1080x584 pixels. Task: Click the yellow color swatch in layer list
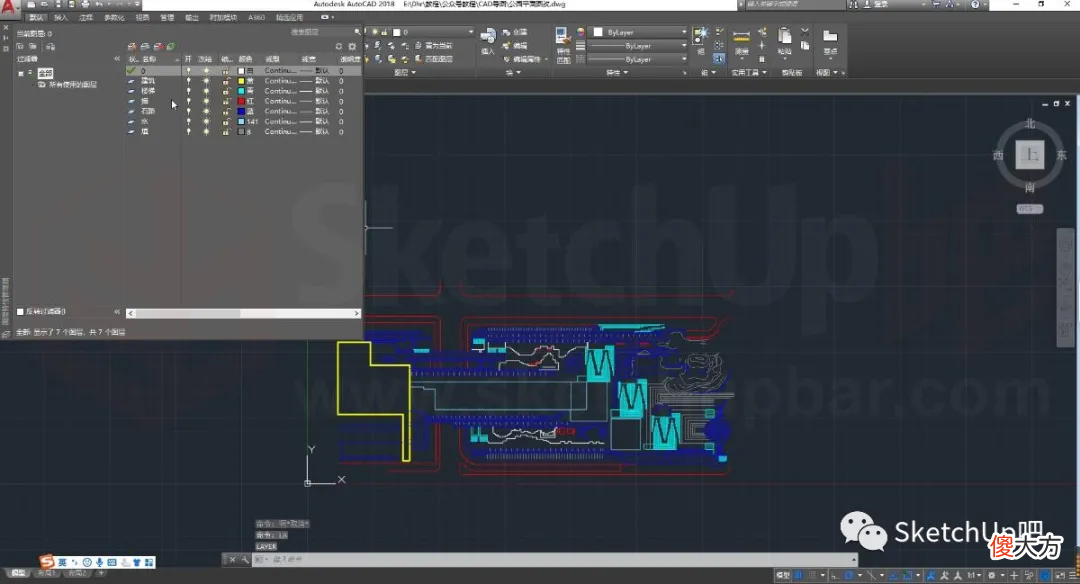(241, 81)
